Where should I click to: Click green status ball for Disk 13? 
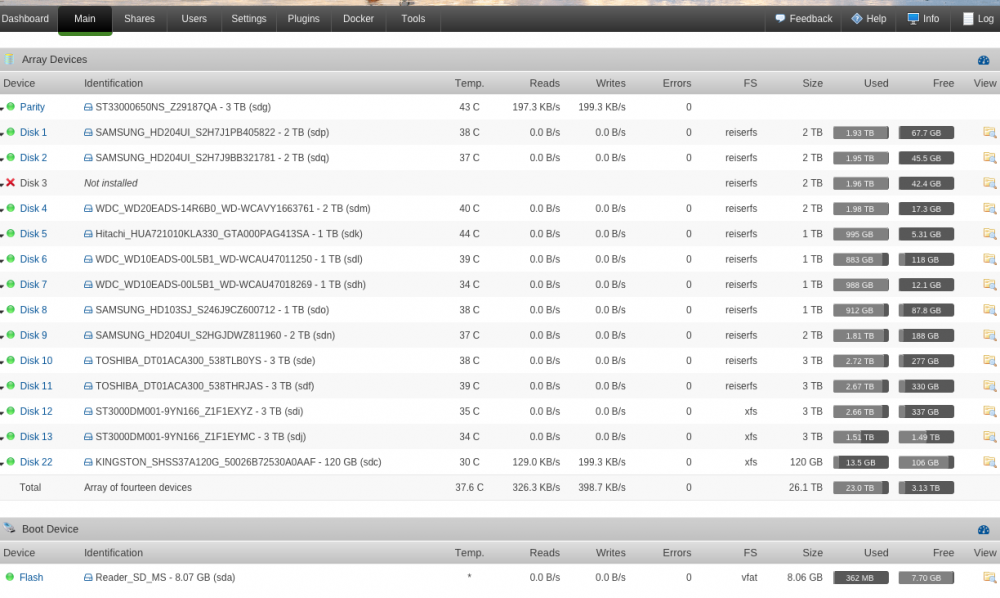(x=10, y=436)
